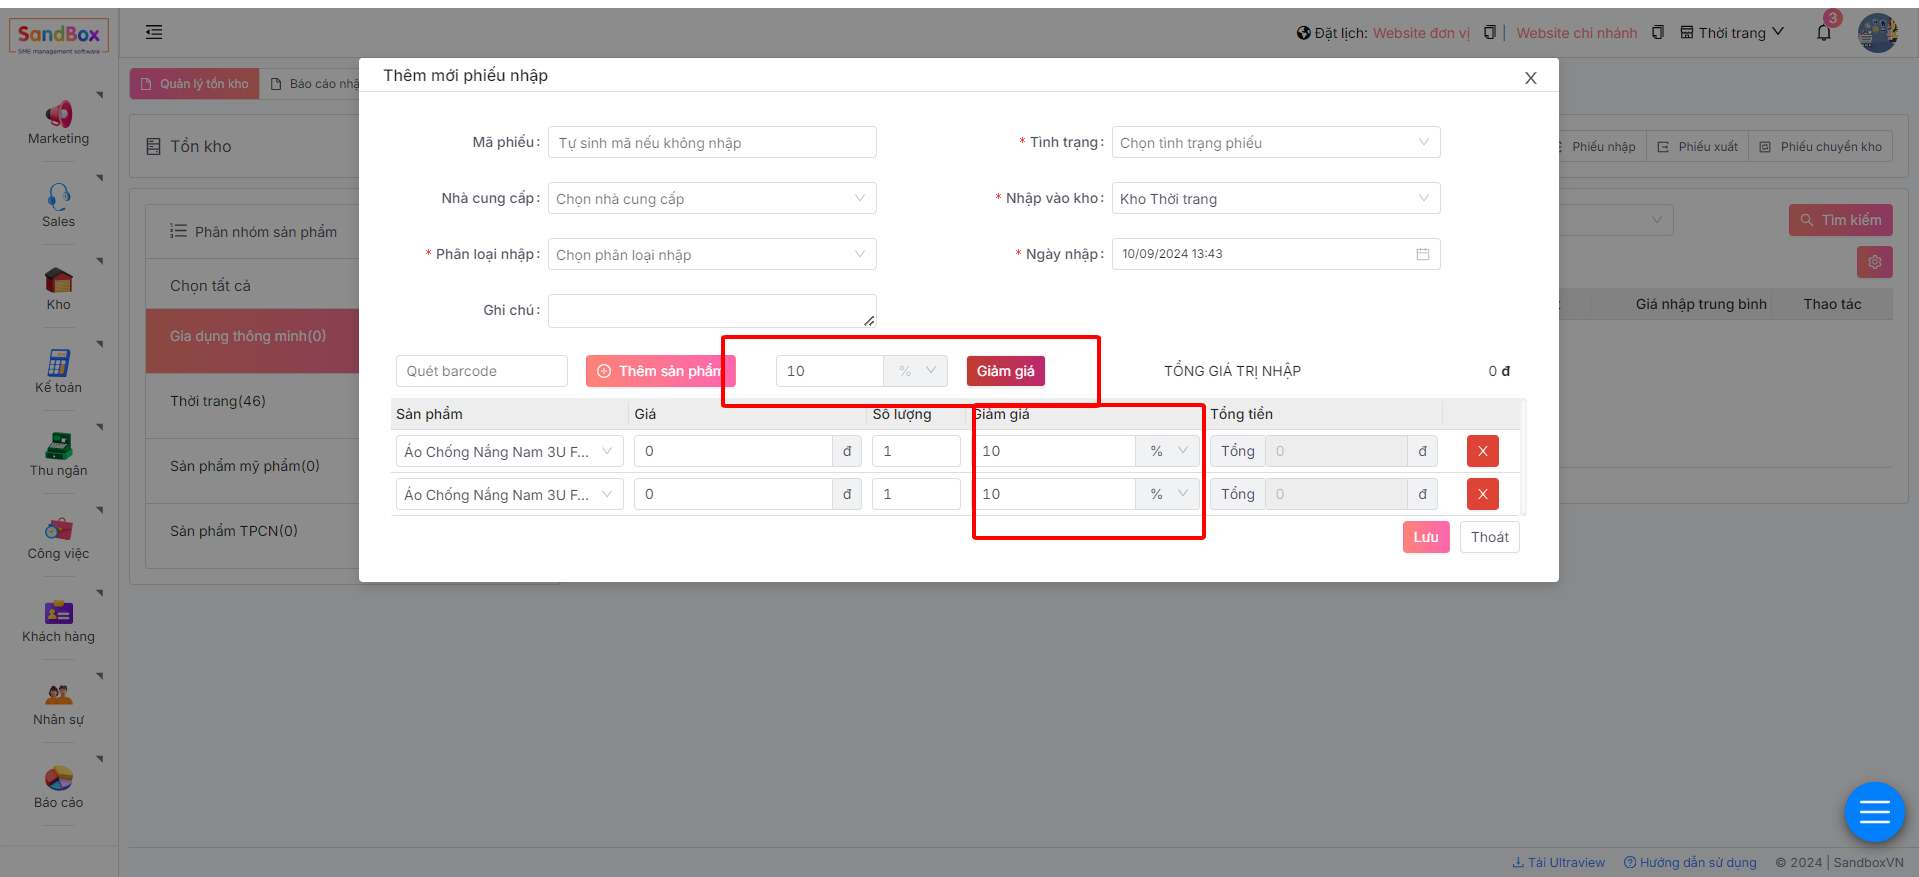Open the Marketing module icon
The image size is (1919, 877).
click(x=58, y=114)
